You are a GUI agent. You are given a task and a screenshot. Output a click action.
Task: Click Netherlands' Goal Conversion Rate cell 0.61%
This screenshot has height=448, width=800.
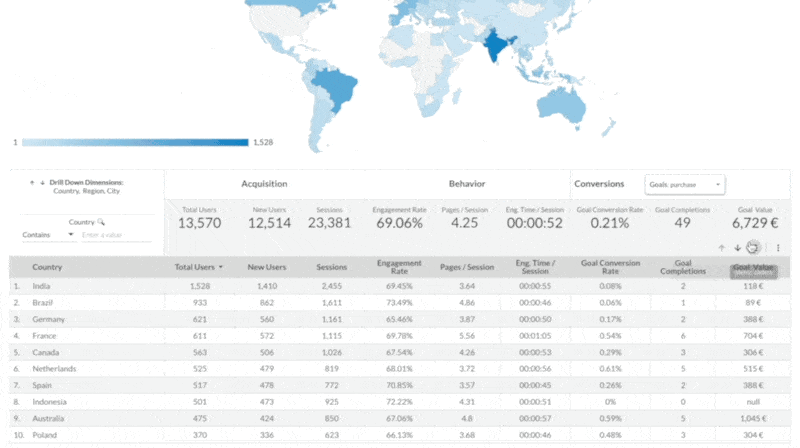(610, 369)
